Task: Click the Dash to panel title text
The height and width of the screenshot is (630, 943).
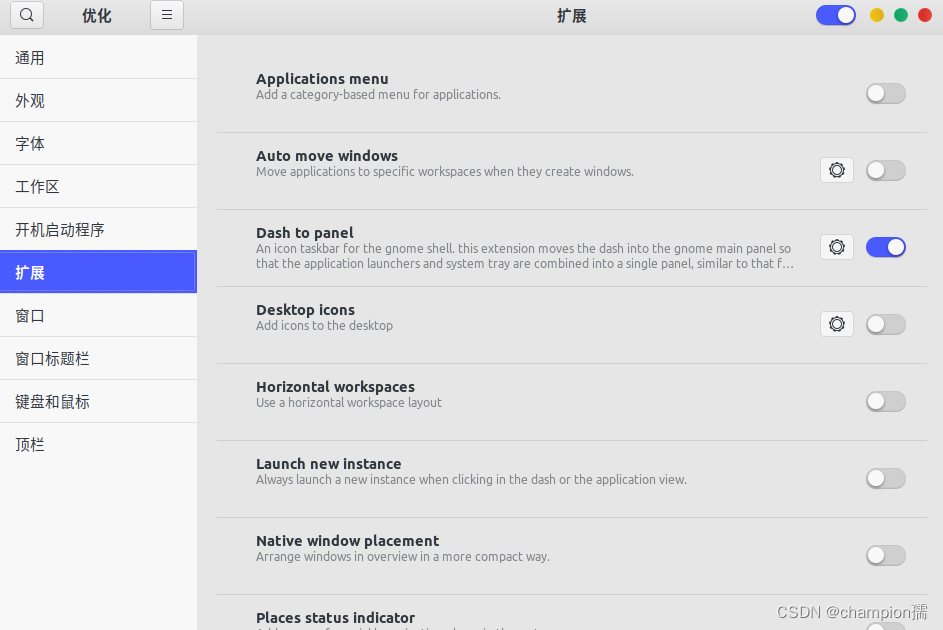Action: click(x=305, y=233)
